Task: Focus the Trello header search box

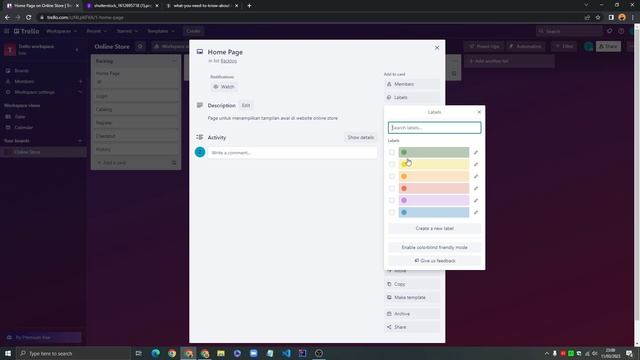Action: tap(569, 31)
